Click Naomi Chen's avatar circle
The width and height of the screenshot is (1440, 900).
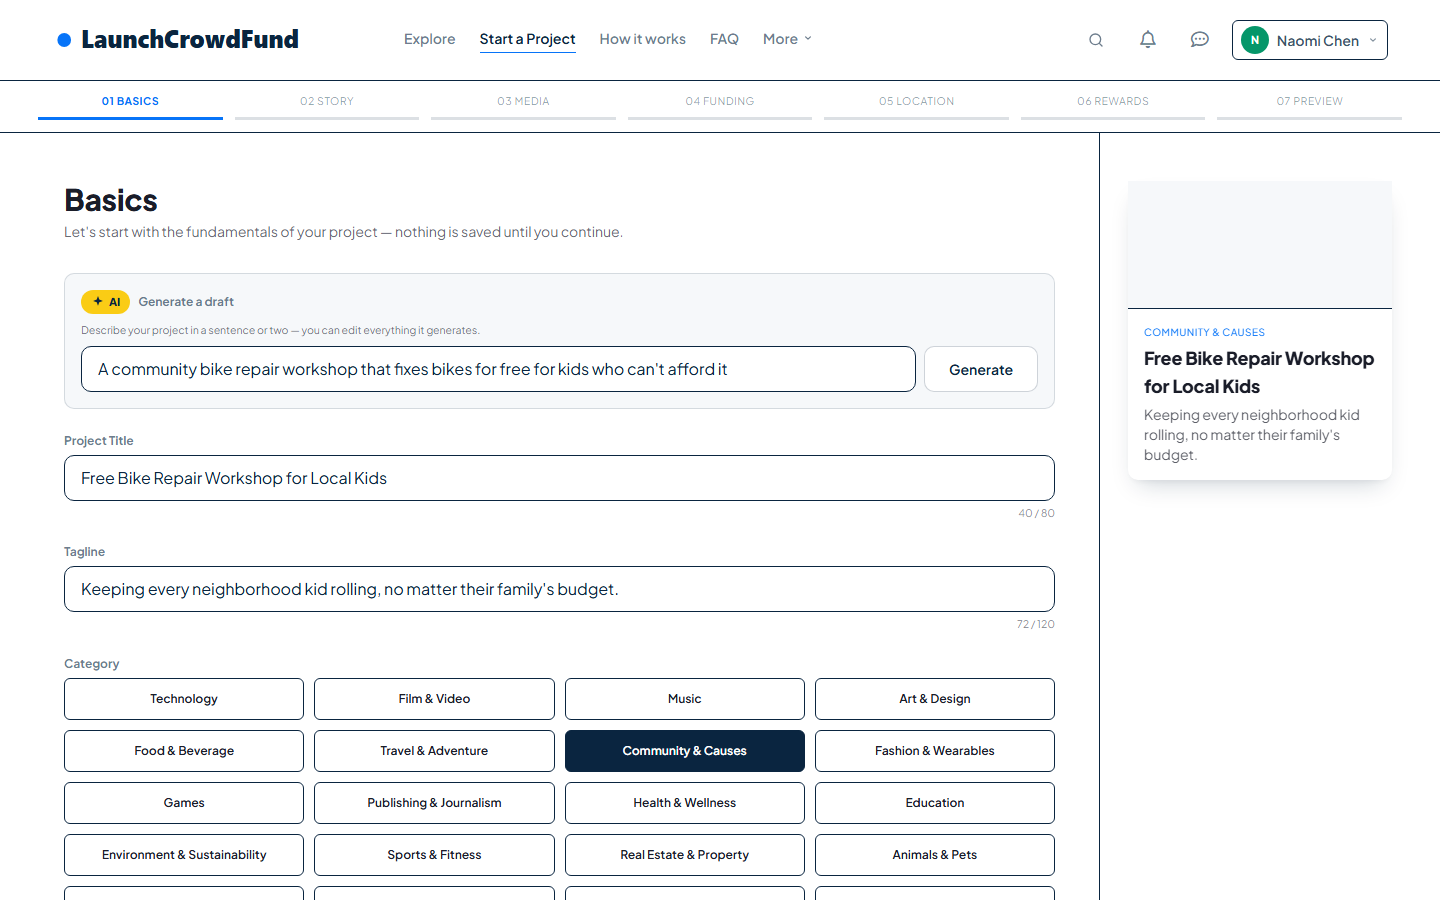pyautogui.click(x=1255, y=40)
